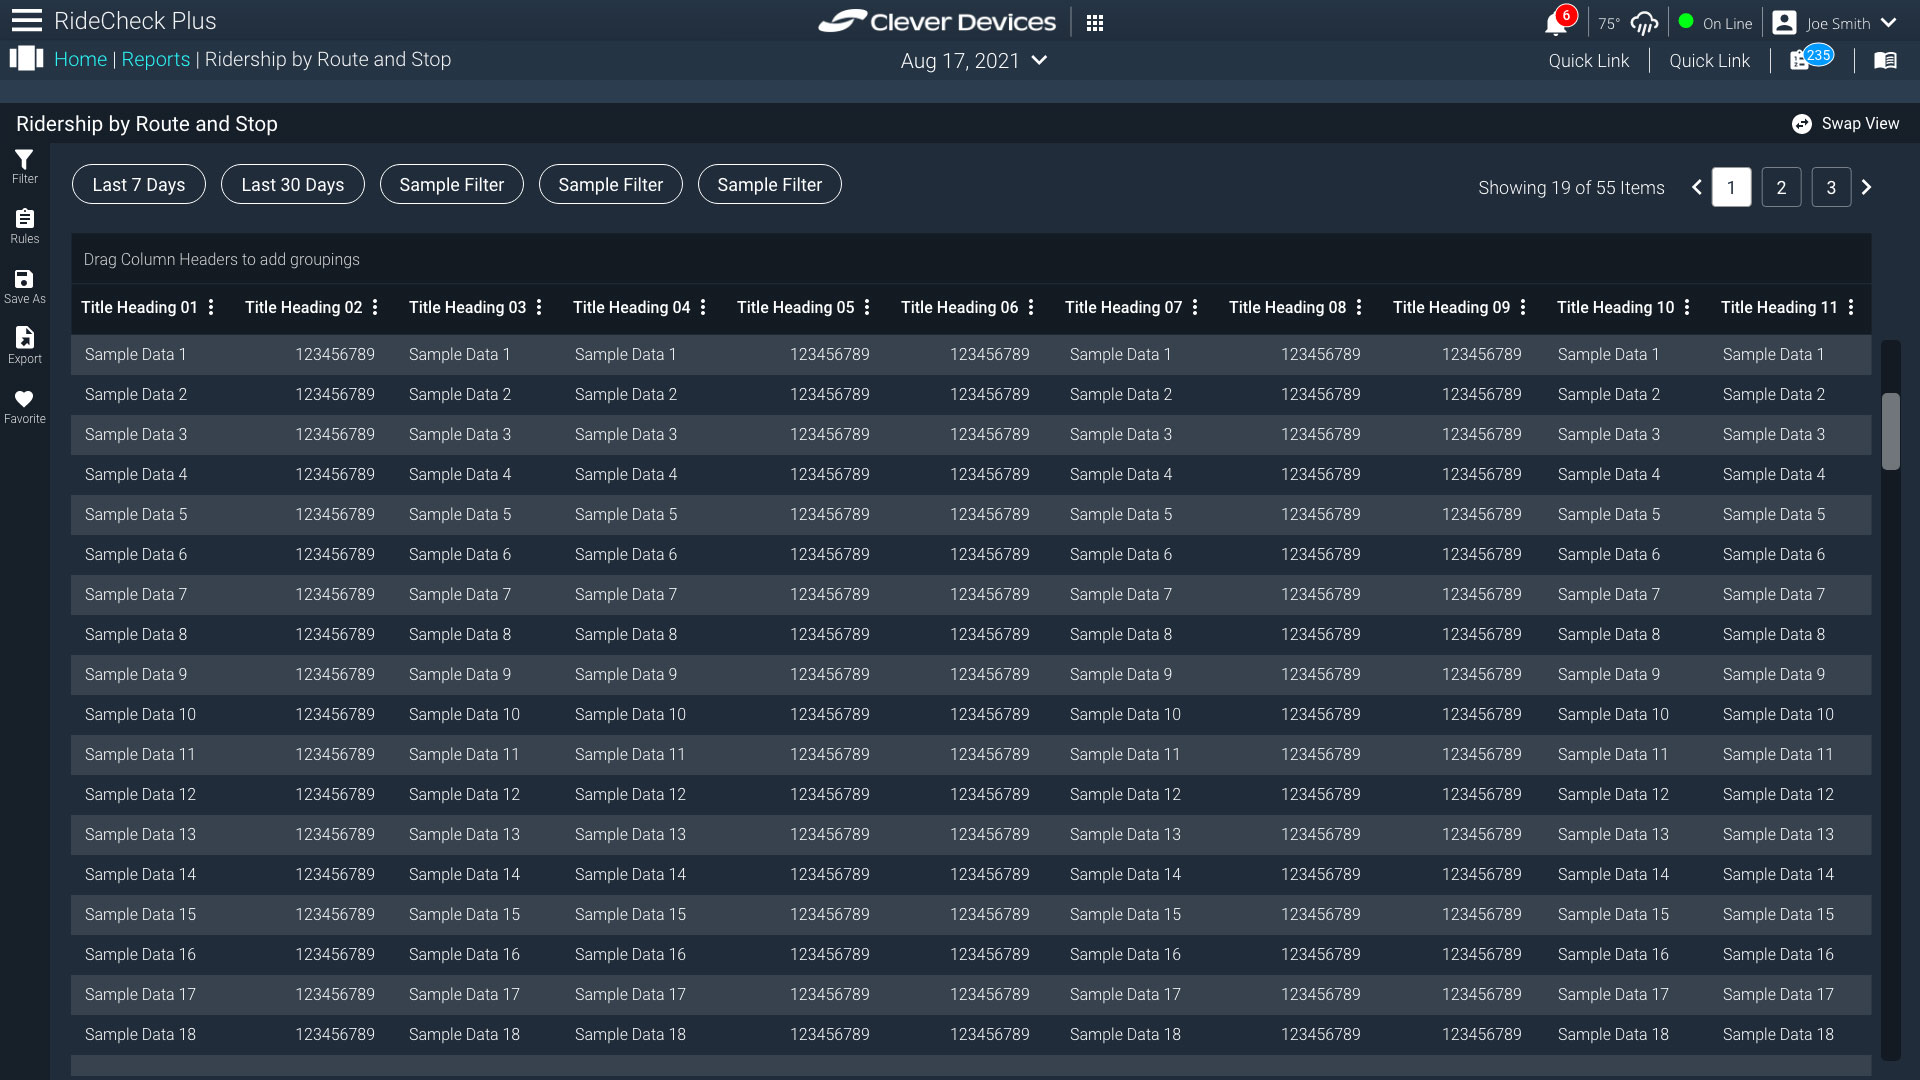Navigate to Reports breadcrumb link
The image size is (1920, 1080).
click(156, 59)
